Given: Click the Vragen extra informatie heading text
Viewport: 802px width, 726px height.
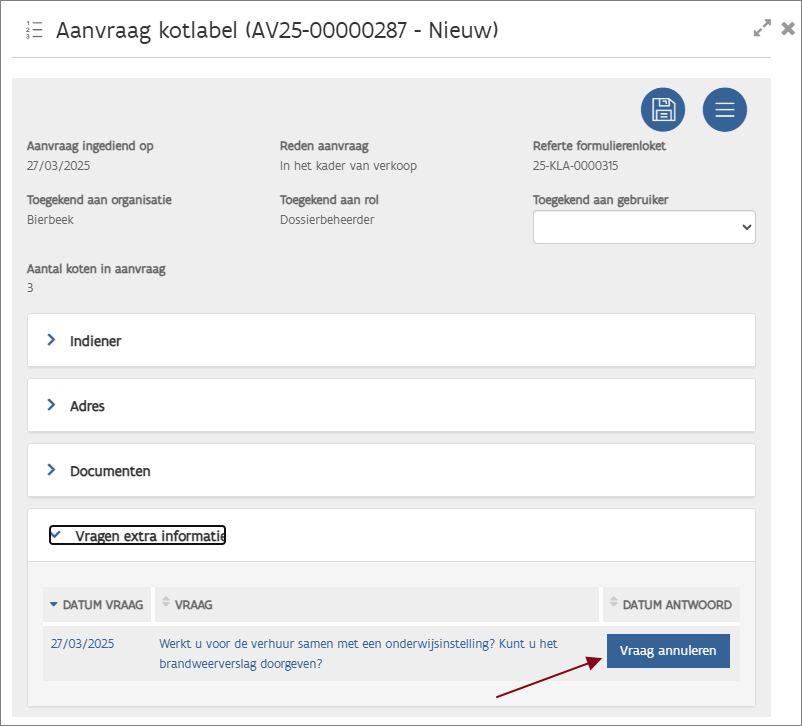Looking at the screenshot, I should pyautogui.click(x=149, y=536).
